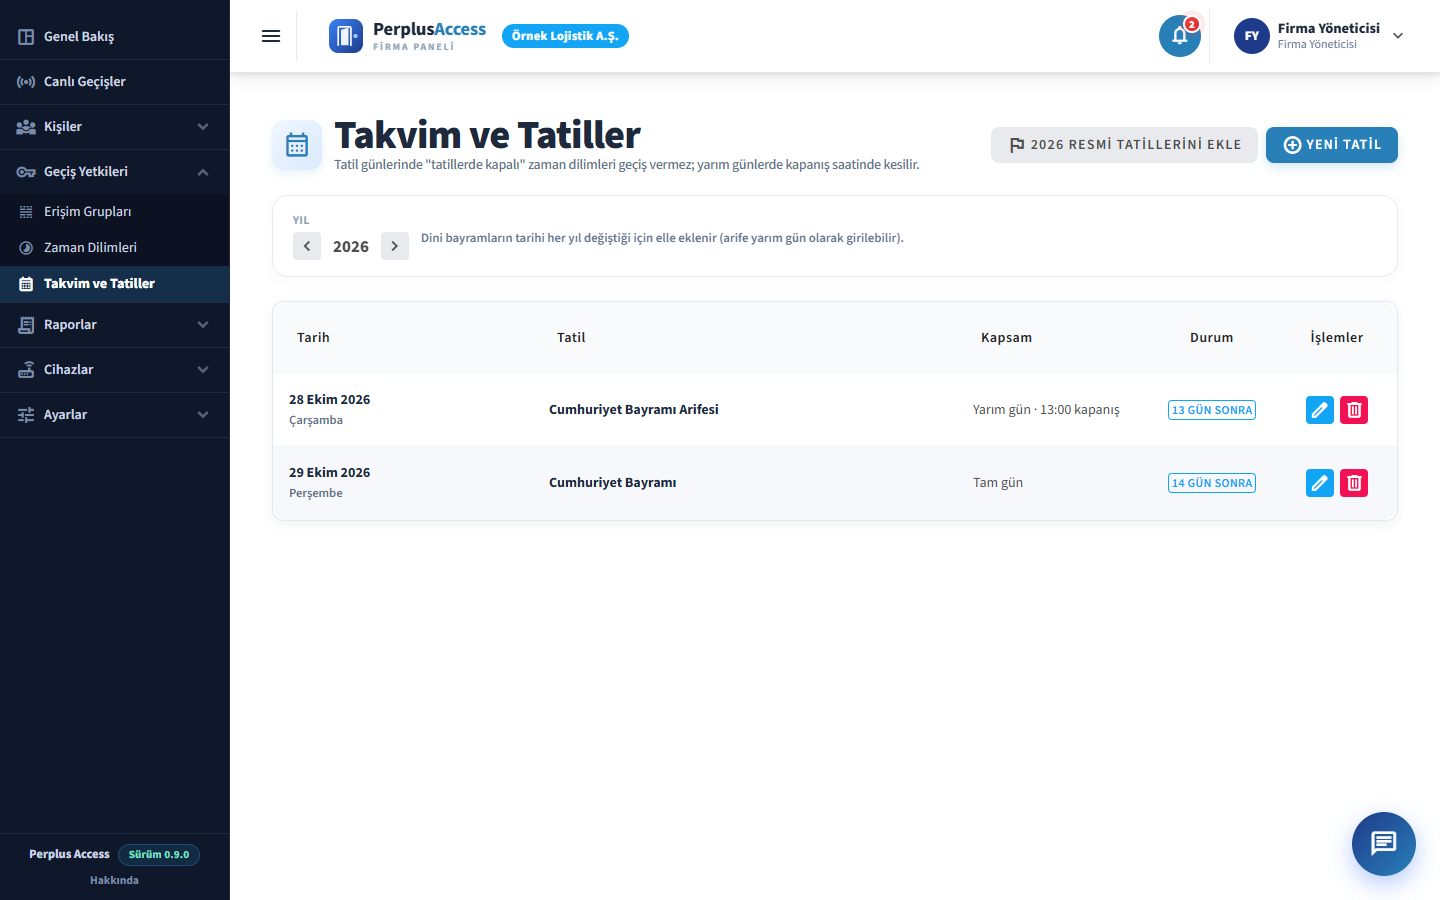Collapse the Geçiş Yetkileri menu

tap(115, 172)
